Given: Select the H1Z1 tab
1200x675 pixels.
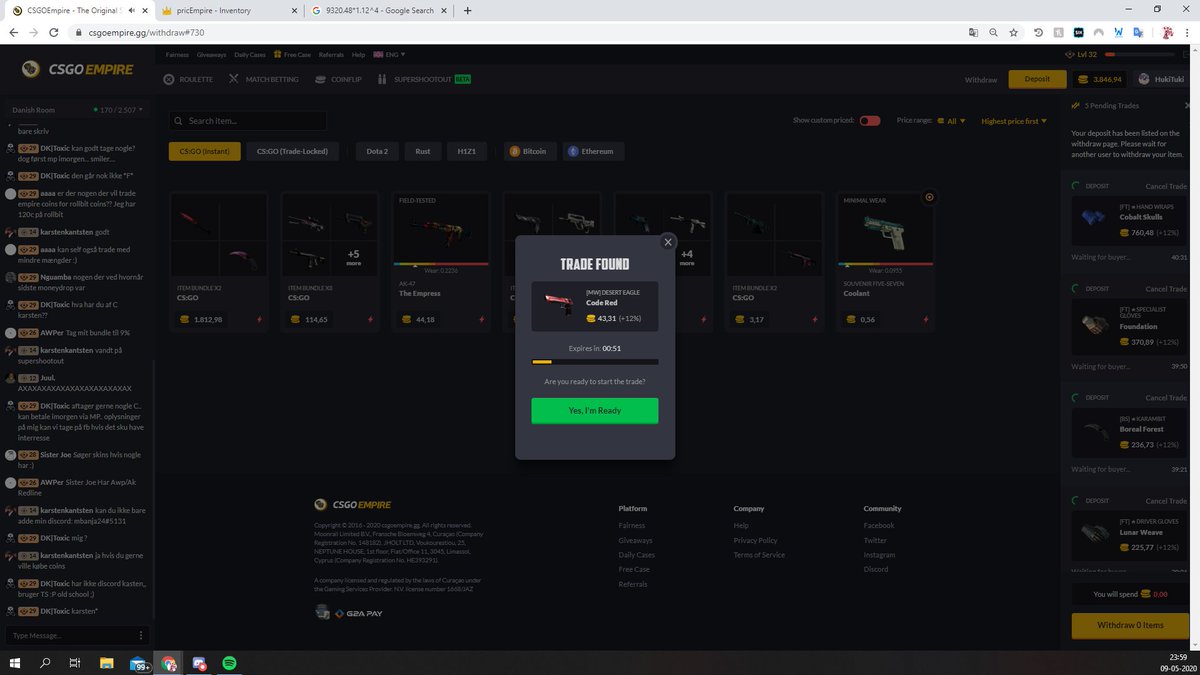Looking at the screenshot, I should 467,151.
